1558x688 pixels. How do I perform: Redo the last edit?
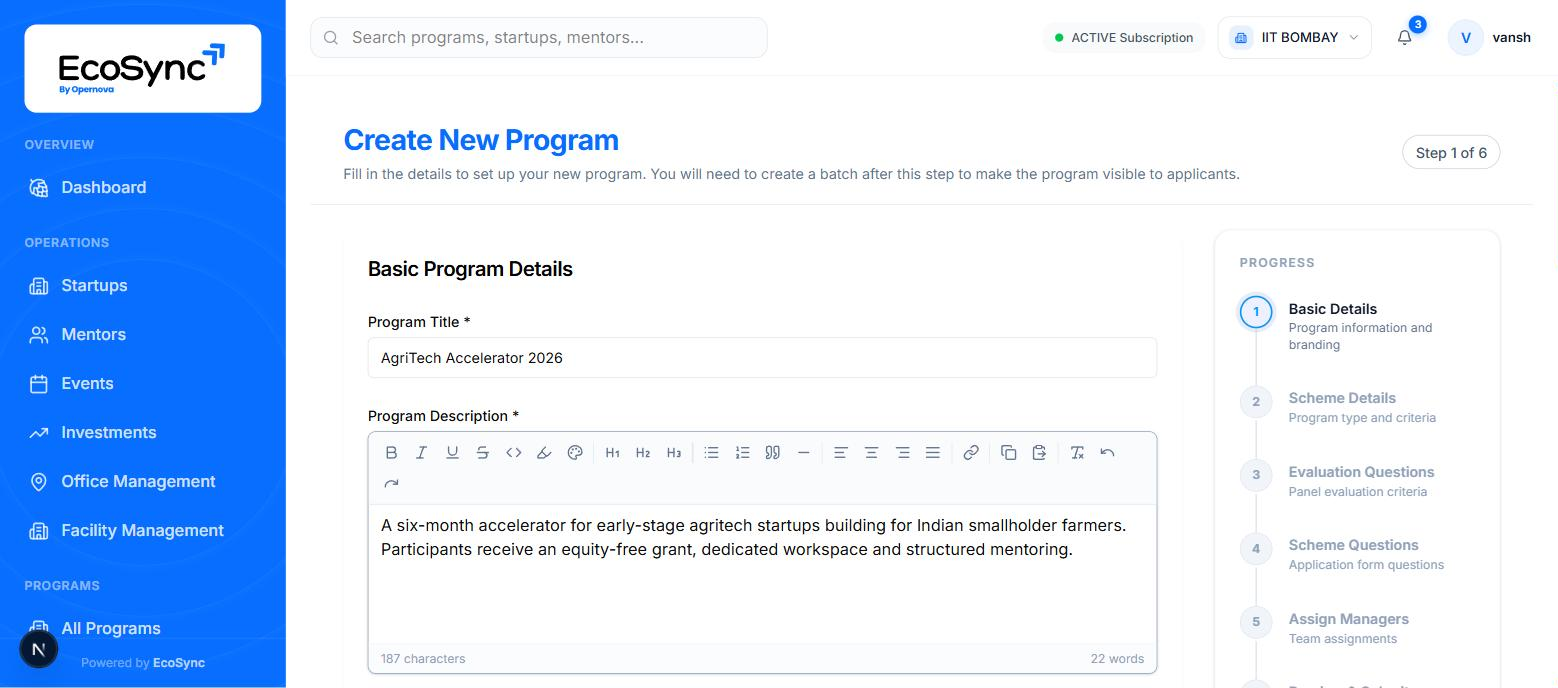tap(391, 484)
